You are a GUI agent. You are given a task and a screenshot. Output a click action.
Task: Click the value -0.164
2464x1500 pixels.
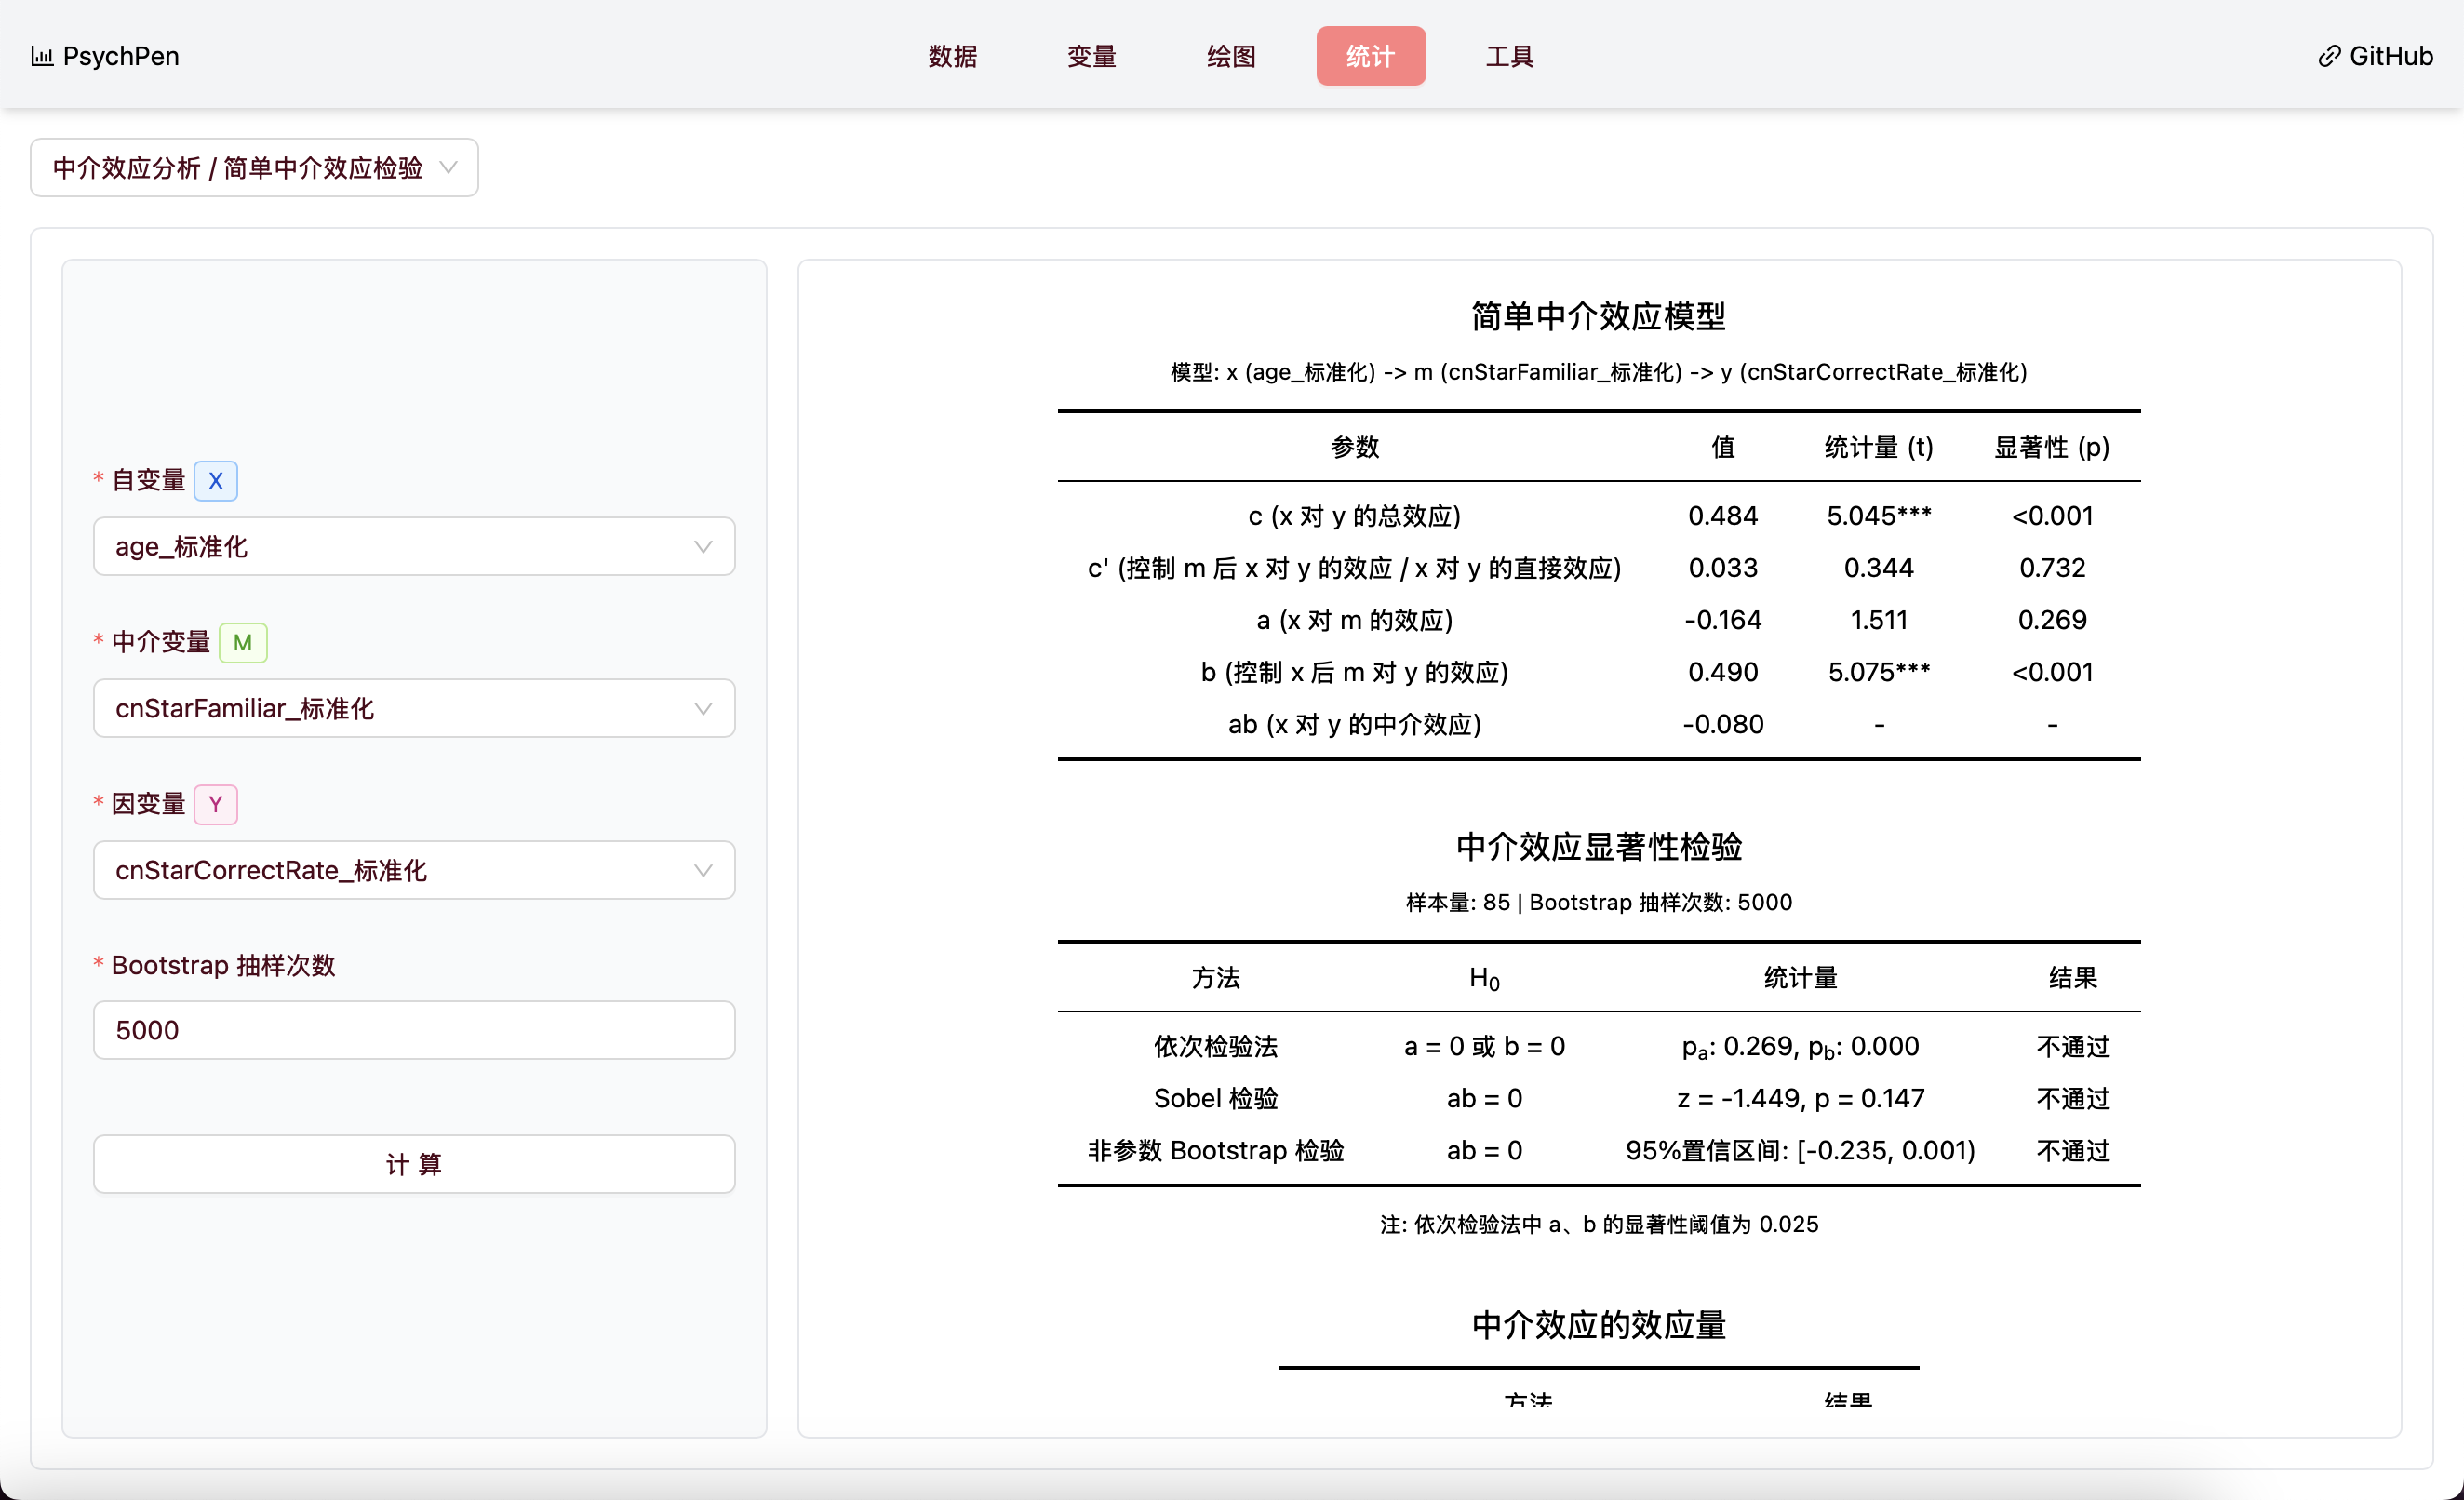[1723, 620]
